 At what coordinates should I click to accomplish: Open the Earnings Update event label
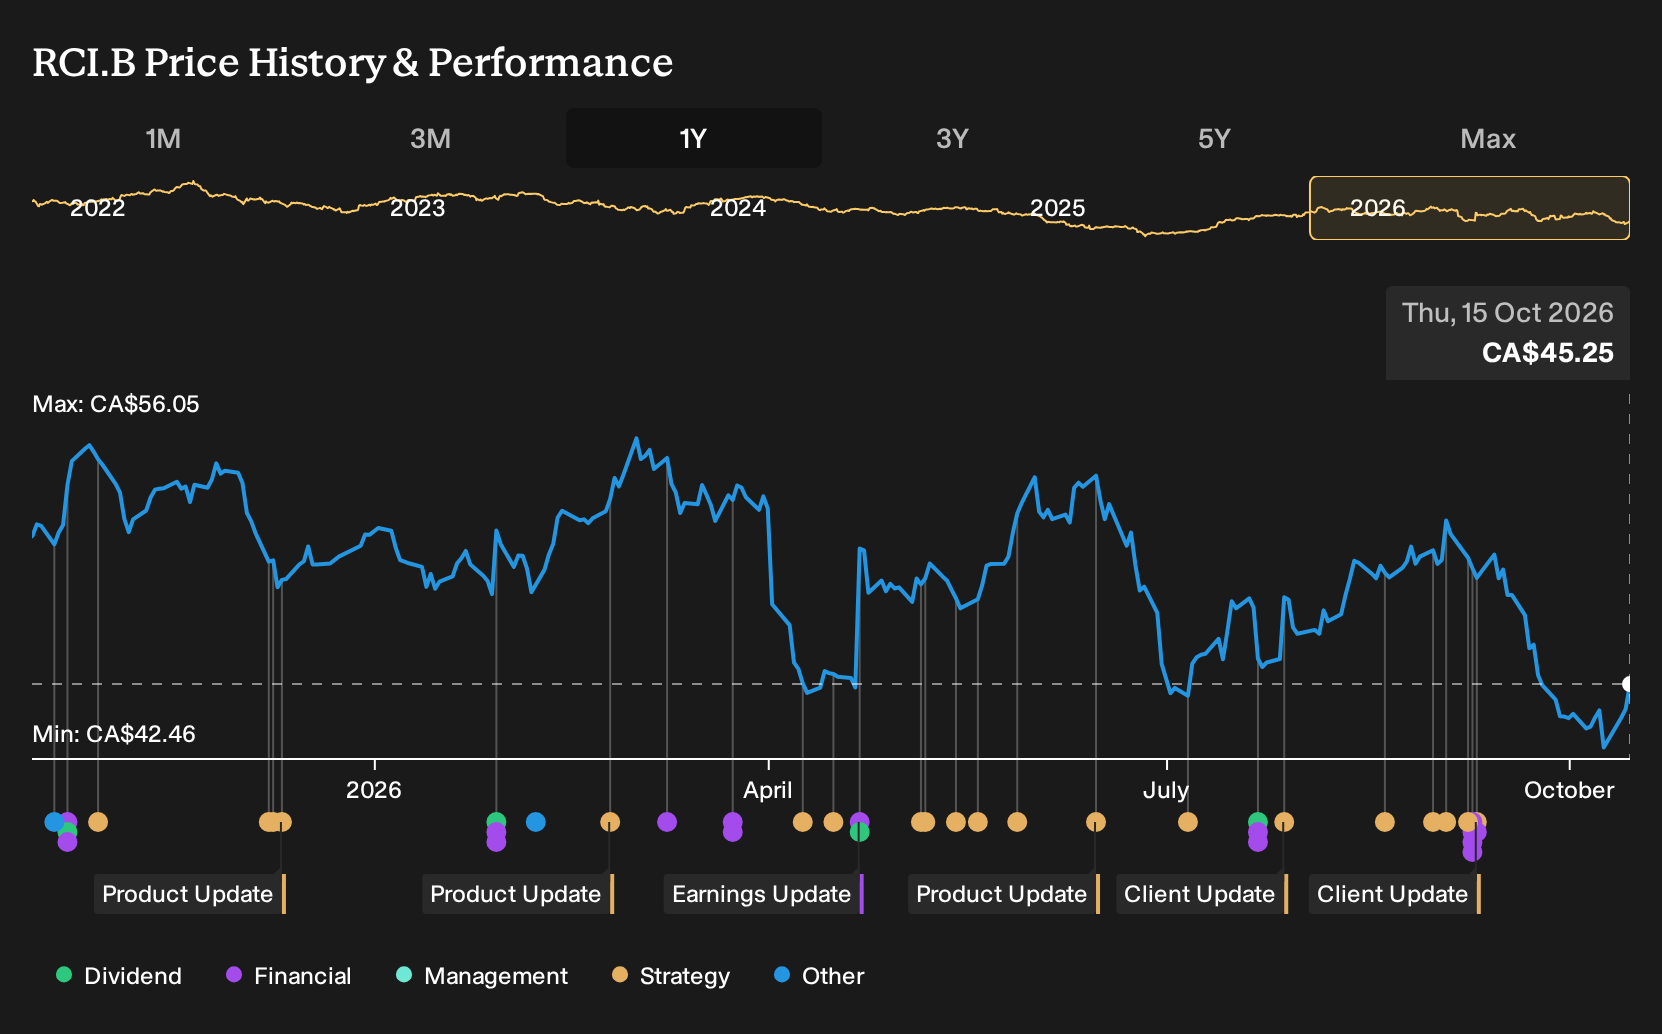coord(764,894)
